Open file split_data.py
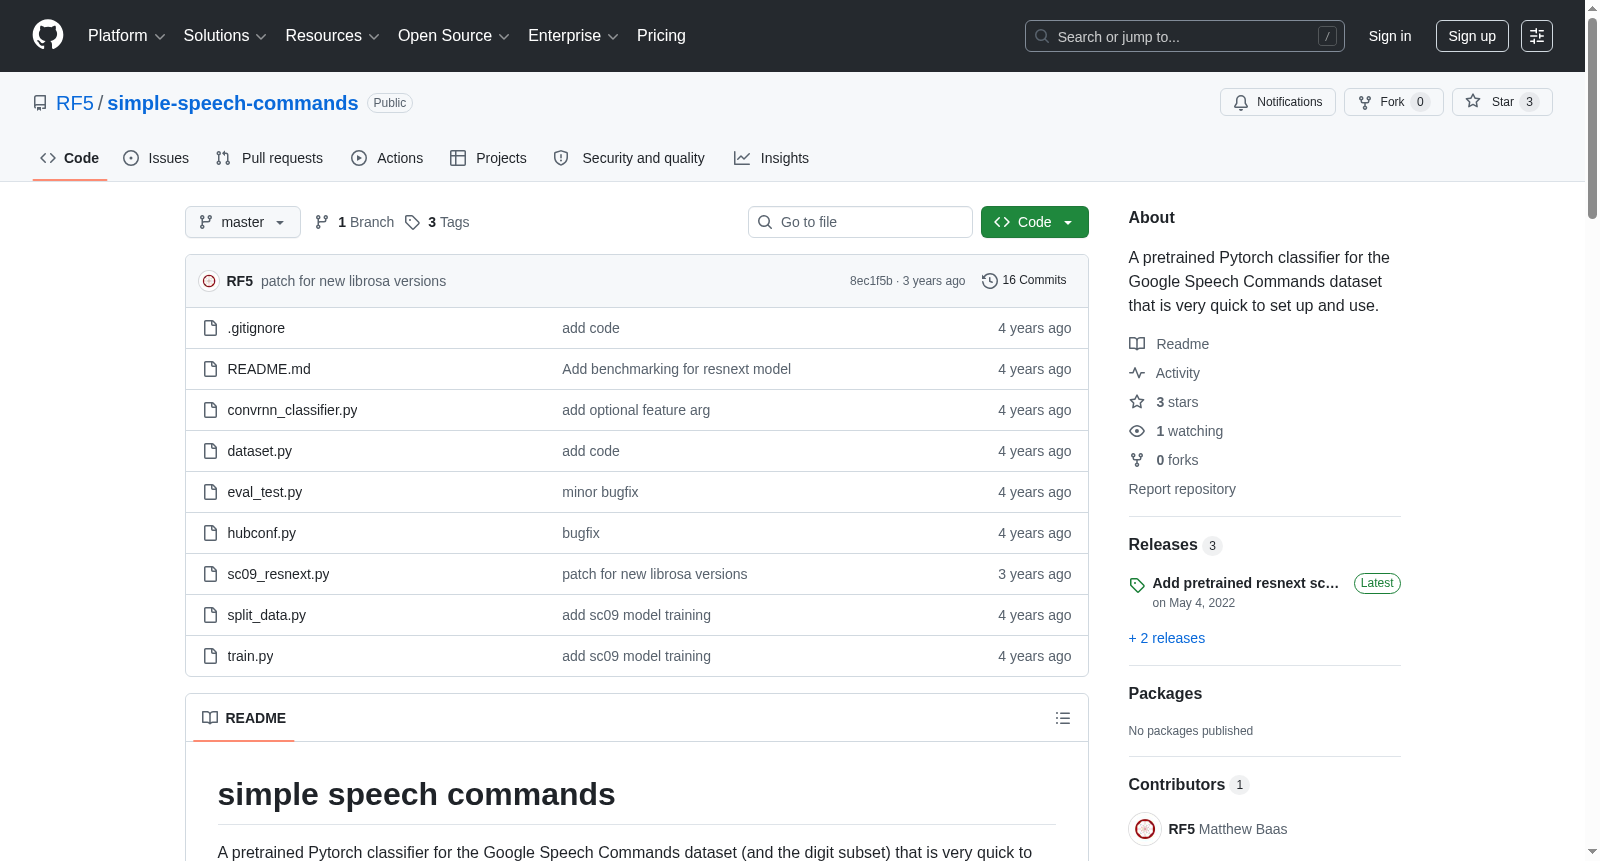Viewport: 1600px width, 861px height. tap(267, 615)
